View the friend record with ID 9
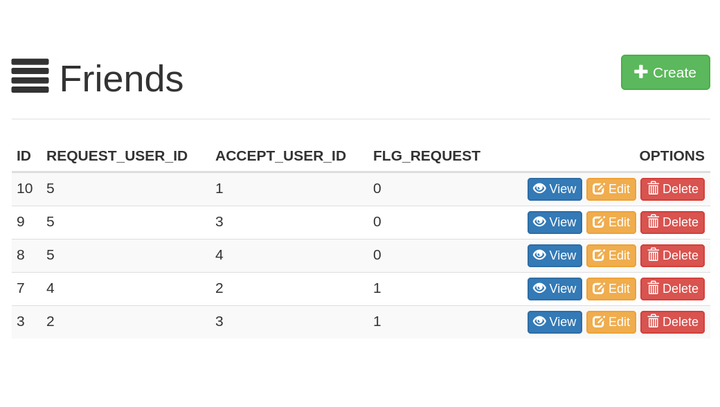Screen dimensions: 720x407 pos(555,222)
